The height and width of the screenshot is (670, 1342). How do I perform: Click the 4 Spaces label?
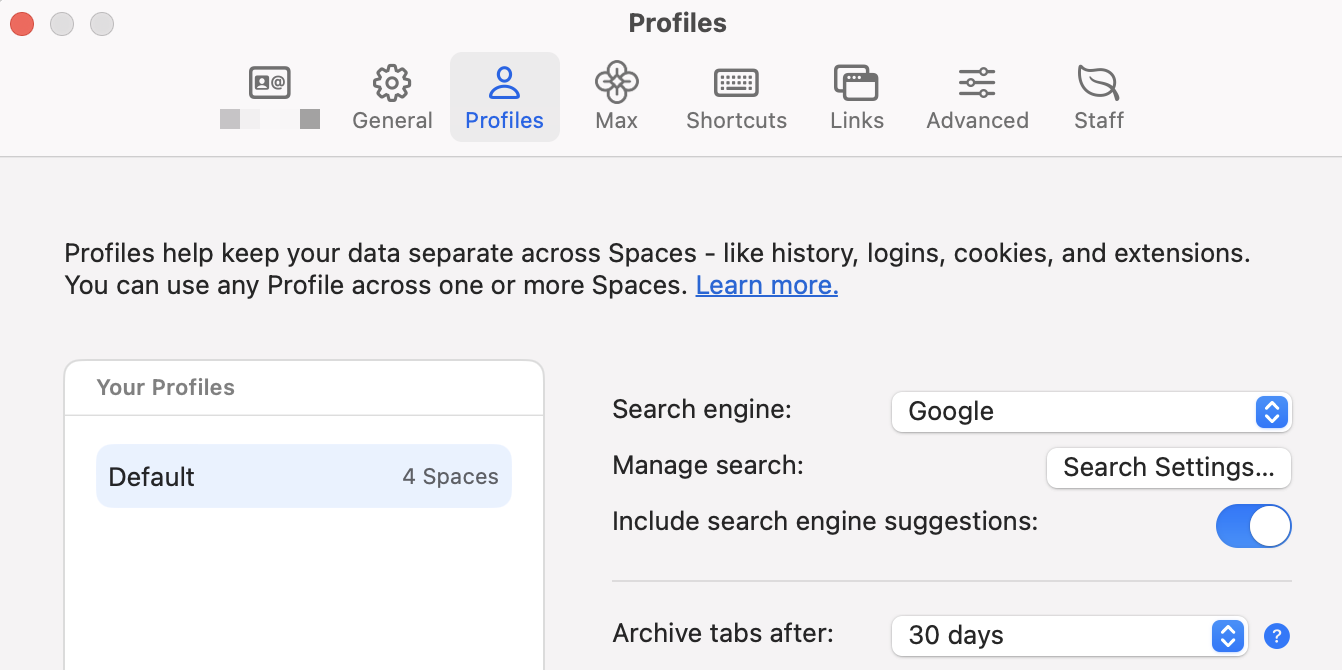point(450,476)
